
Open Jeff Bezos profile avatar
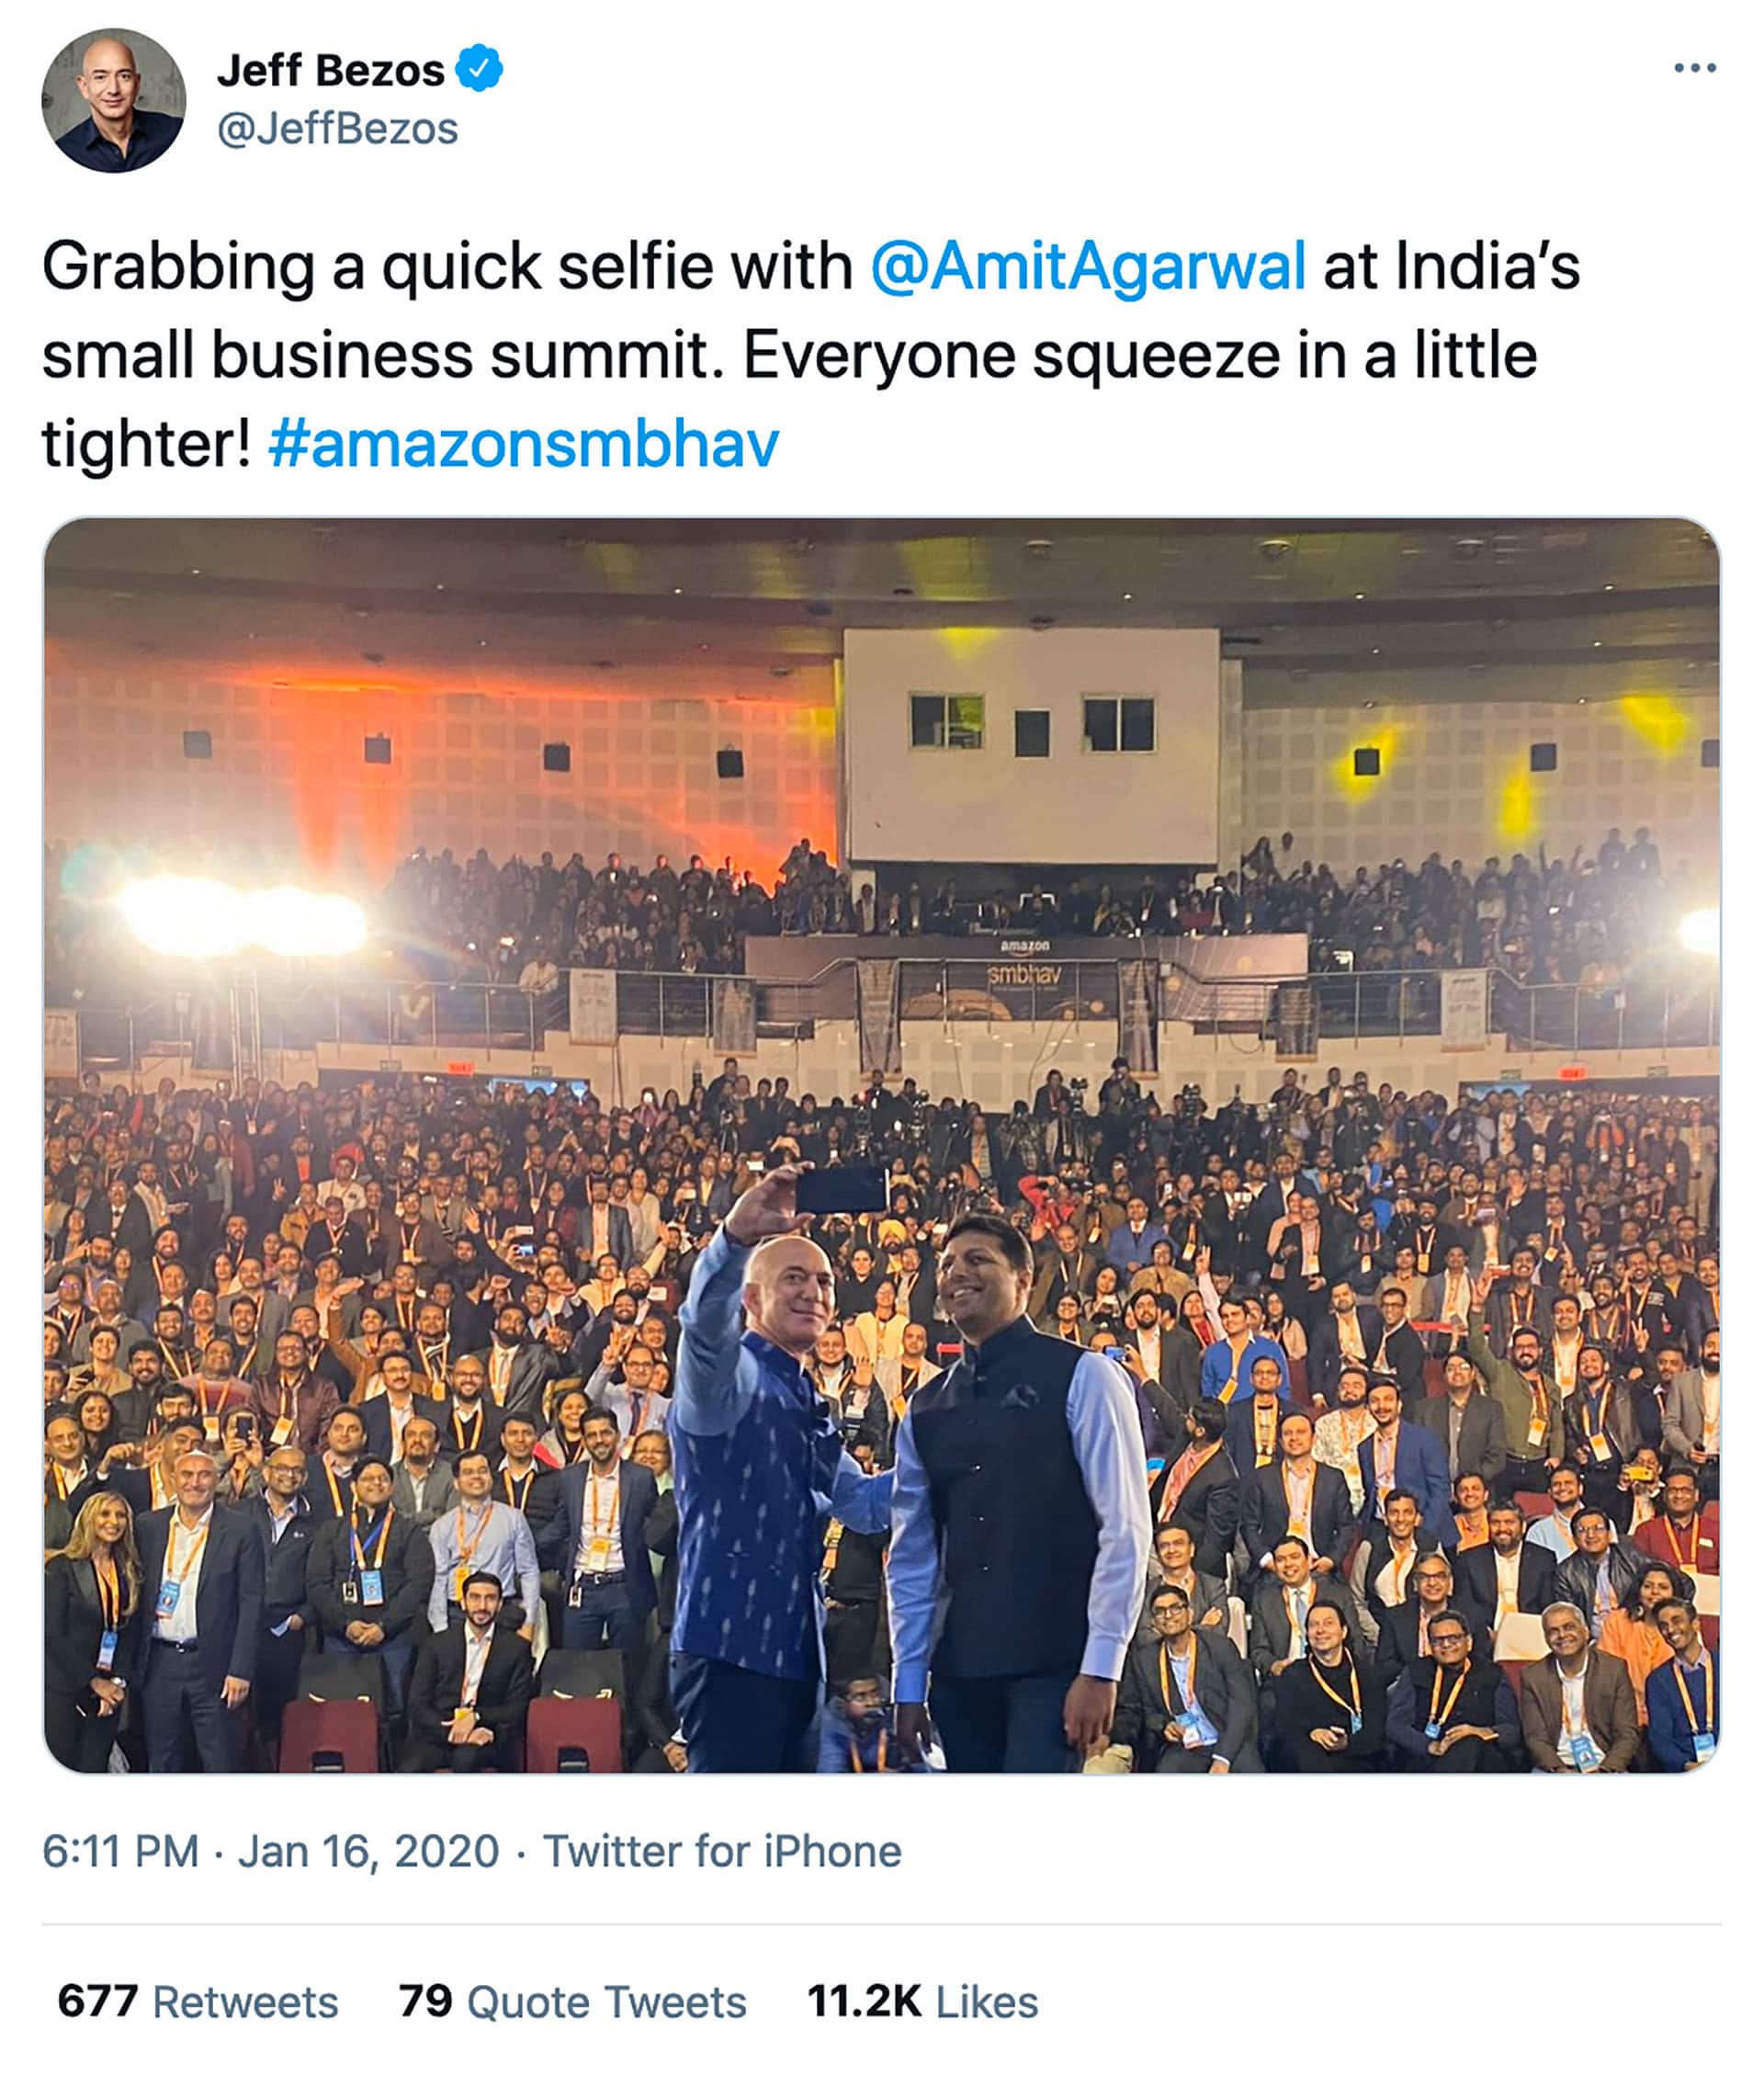pos(113,100)
